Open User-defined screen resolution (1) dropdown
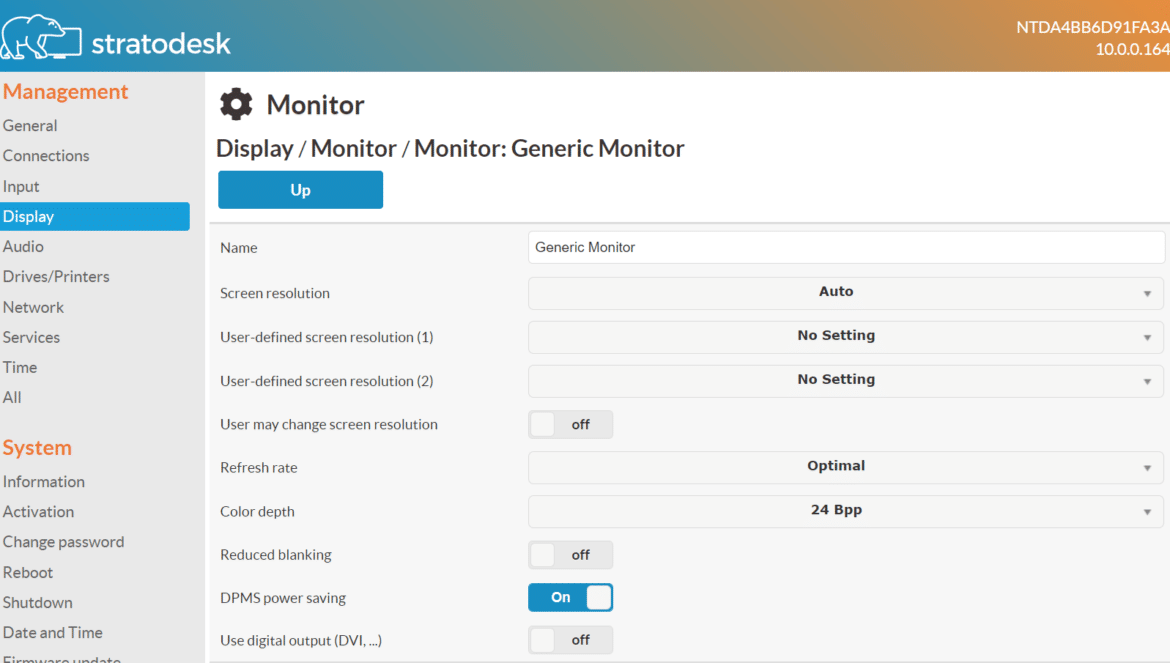This screenshot has height=663, width=1170. 845,337
